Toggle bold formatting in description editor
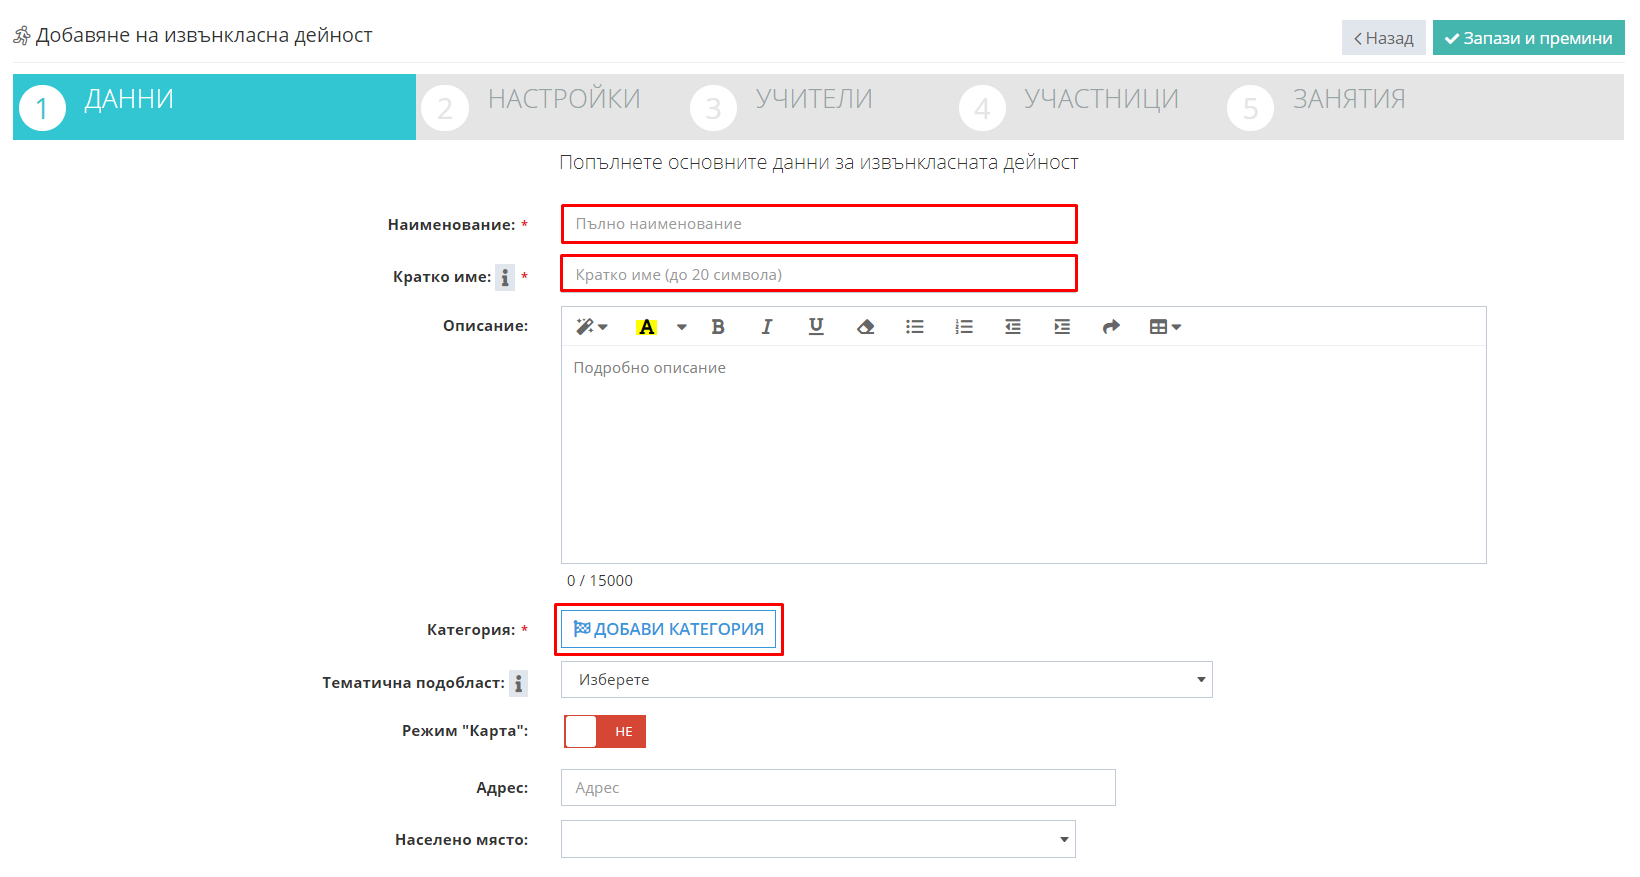This screenshot has width=1640, height=877. pos(717,327)
